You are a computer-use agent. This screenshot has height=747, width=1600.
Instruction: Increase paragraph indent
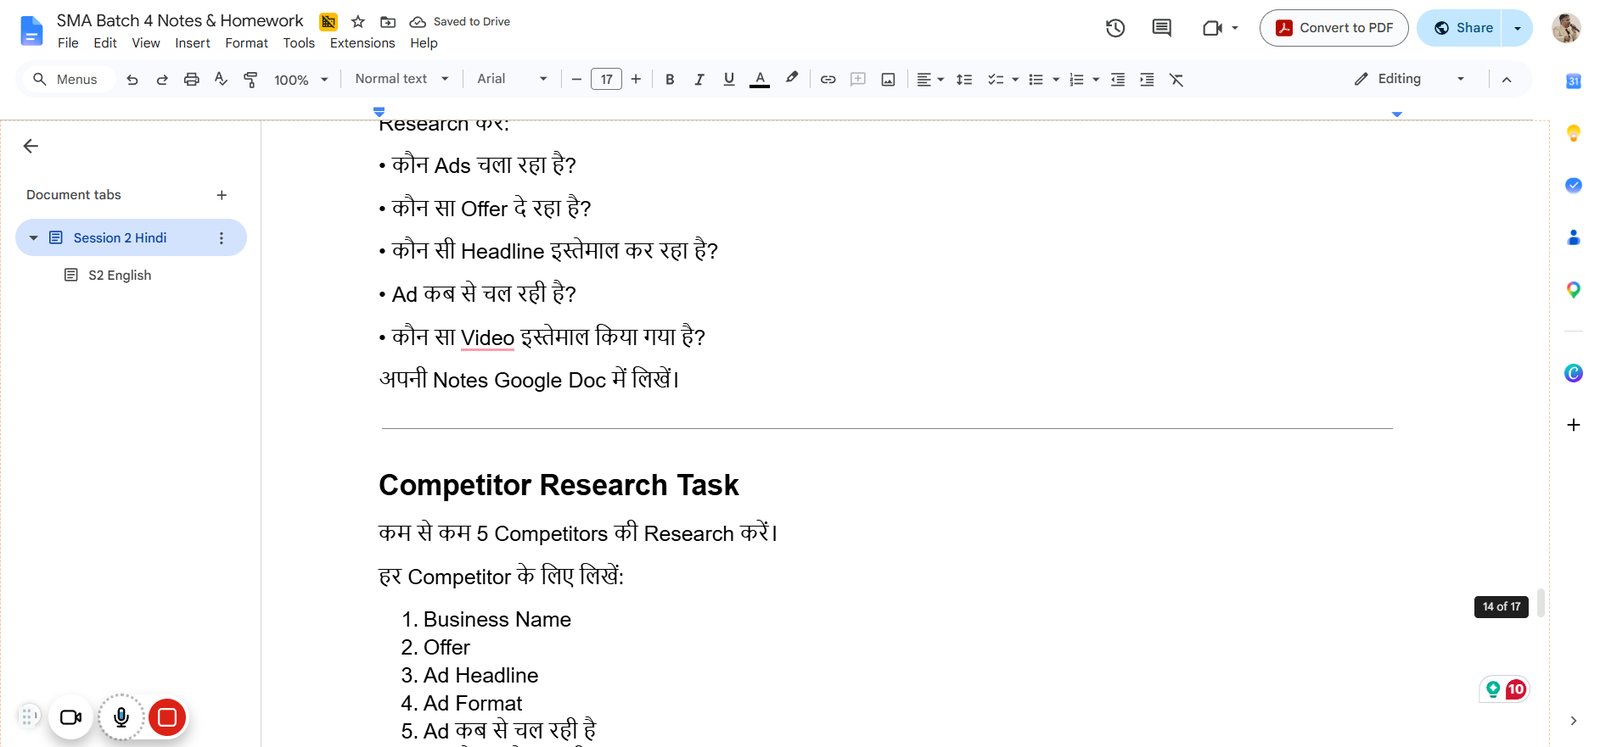tap(1147, 80)
